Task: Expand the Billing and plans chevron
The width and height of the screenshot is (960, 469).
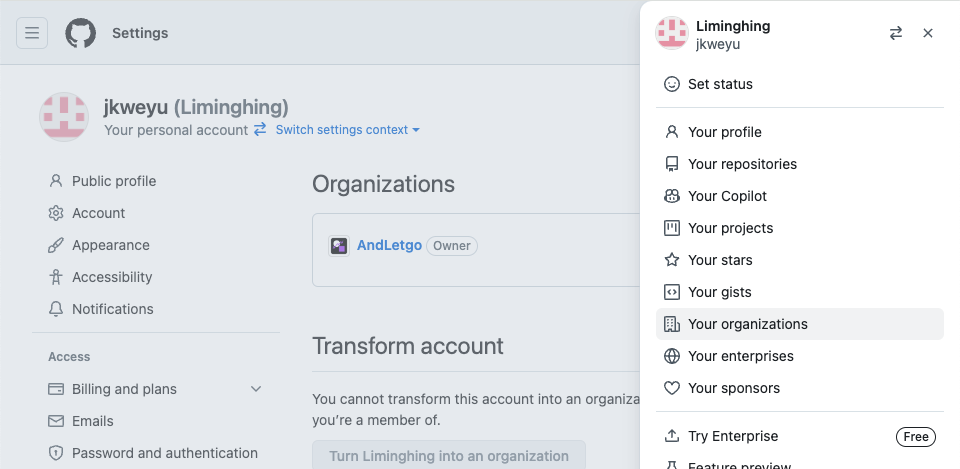Action: click(x=256, y=389)
